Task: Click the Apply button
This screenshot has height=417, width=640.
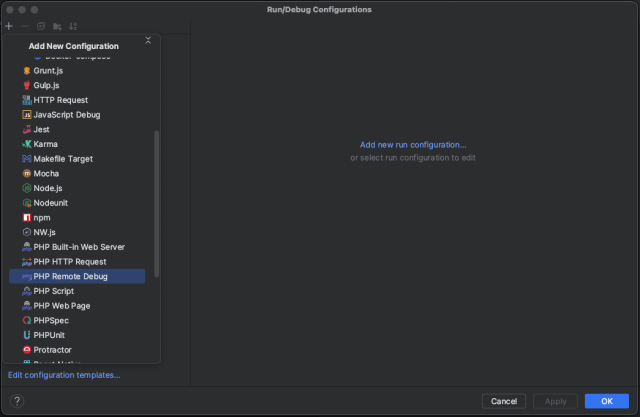Action: [x=555, y=401]
